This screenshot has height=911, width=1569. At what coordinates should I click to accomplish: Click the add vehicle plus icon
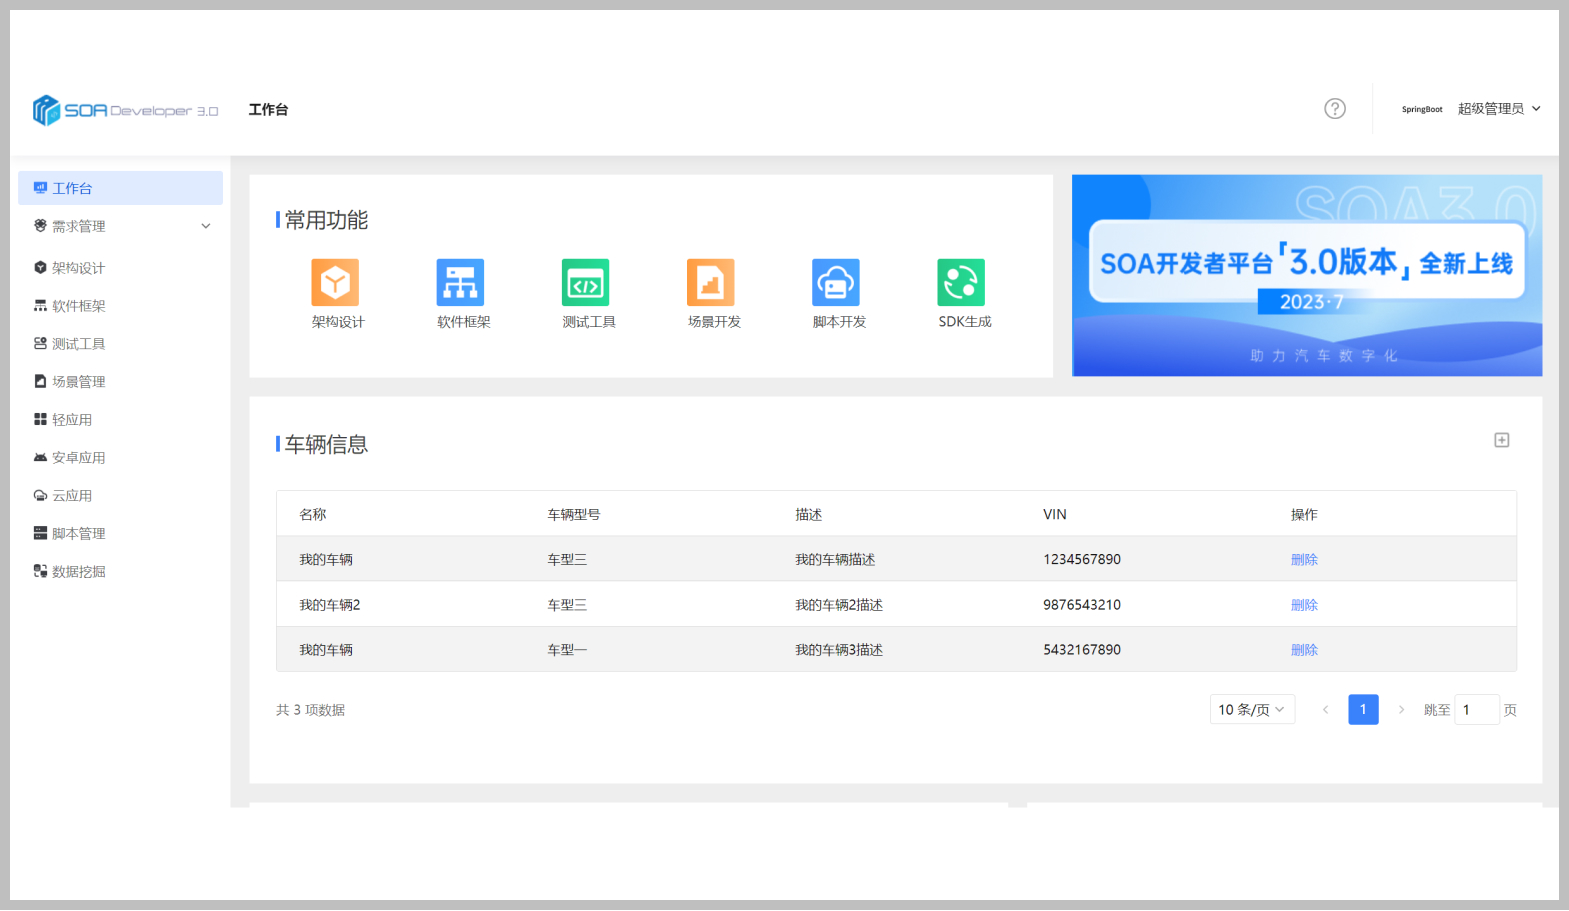[x=1501, y=440]
